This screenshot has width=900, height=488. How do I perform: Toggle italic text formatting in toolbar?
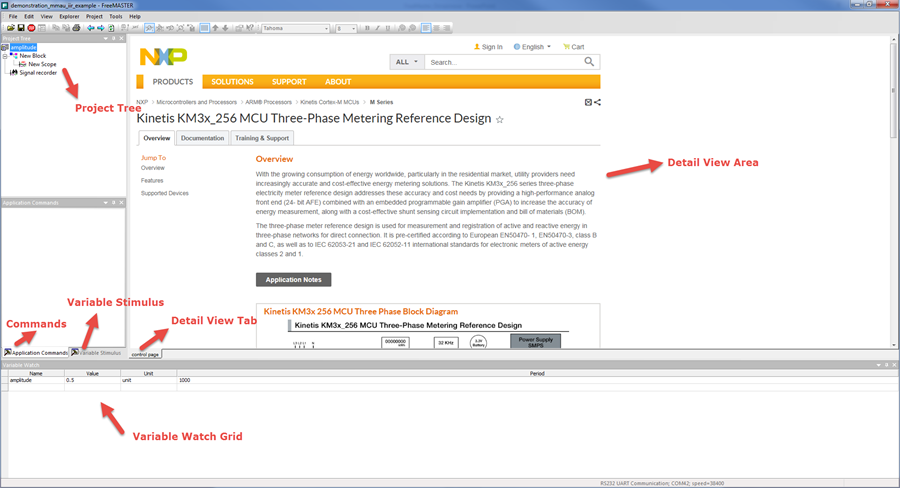coord(378,28)
